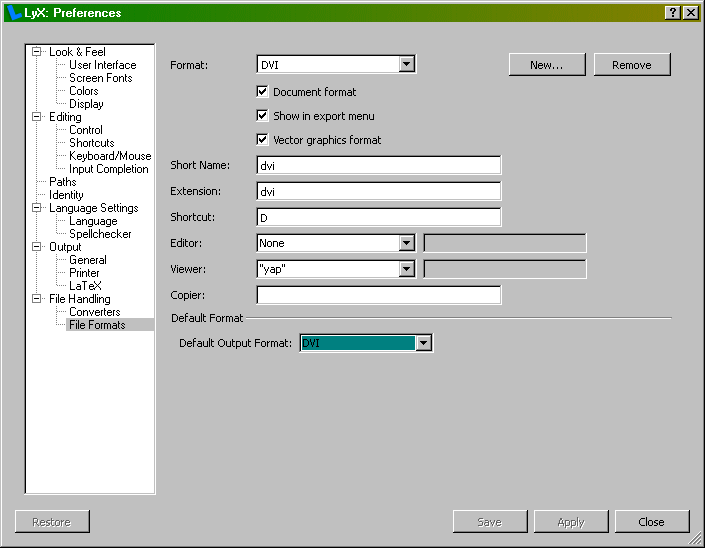Select the Look & Feel category label

[77, 52]
